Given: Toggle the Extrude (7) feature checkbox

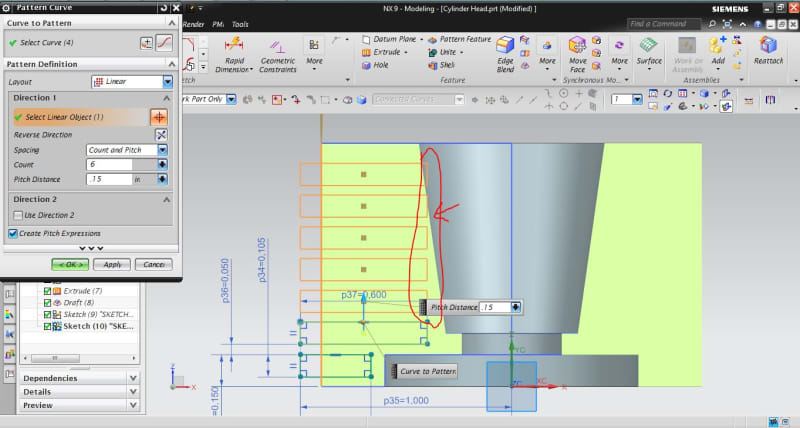Looking at the screenshot, I should tap(47, 291).
